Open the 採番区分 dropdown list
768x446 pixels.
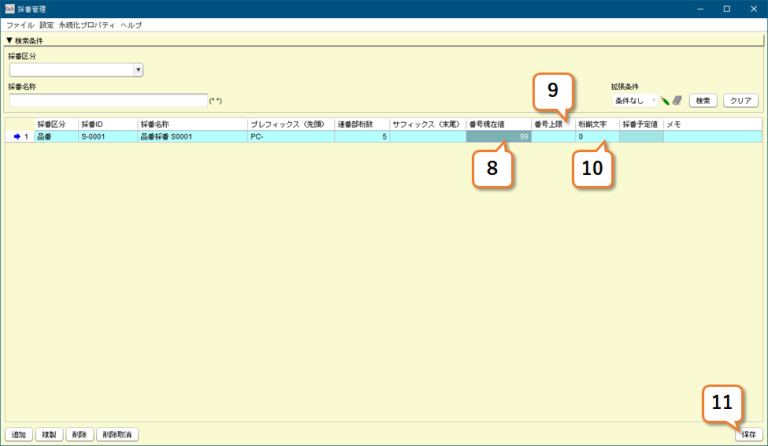[138, 70]
